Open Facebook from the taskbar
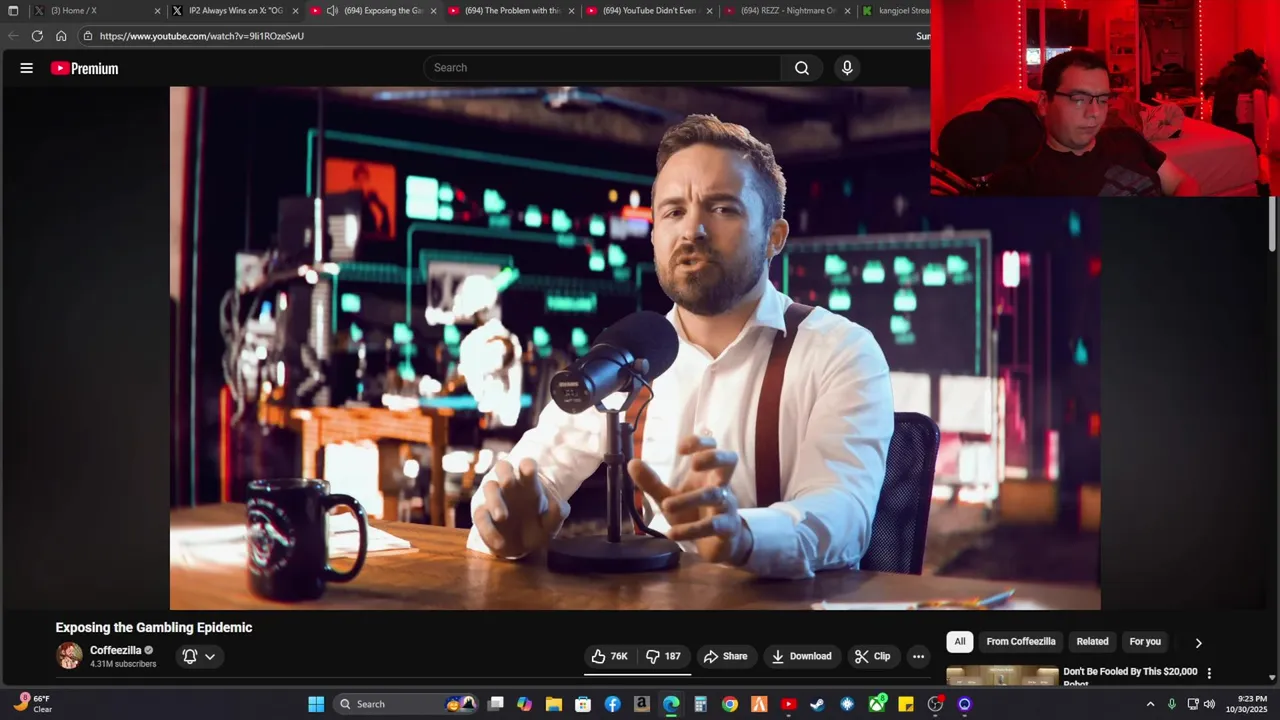Image resolution: width=1280 pixels, height=720 pixels. click(x=612, y=704)
